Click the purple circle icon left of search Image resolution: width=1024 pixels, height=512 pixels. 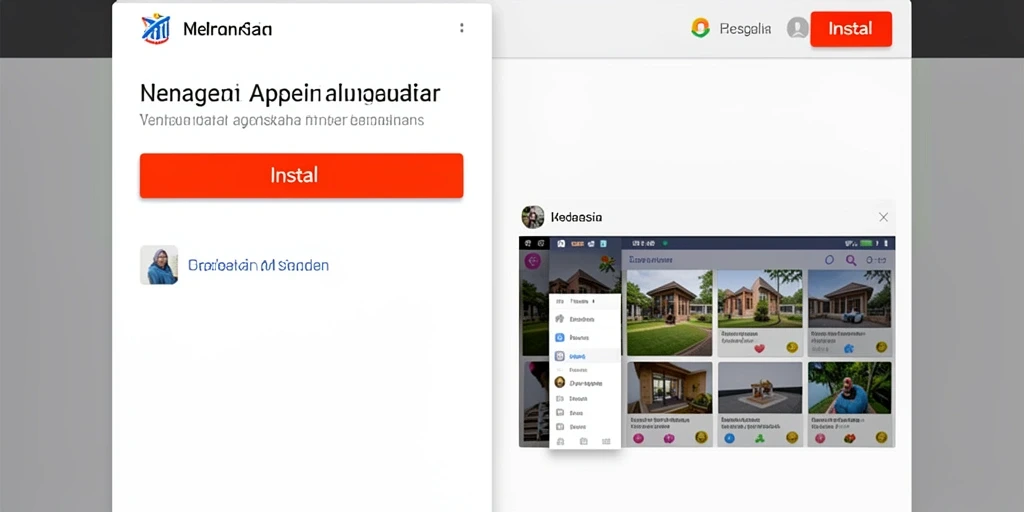(x=829, y=260)
